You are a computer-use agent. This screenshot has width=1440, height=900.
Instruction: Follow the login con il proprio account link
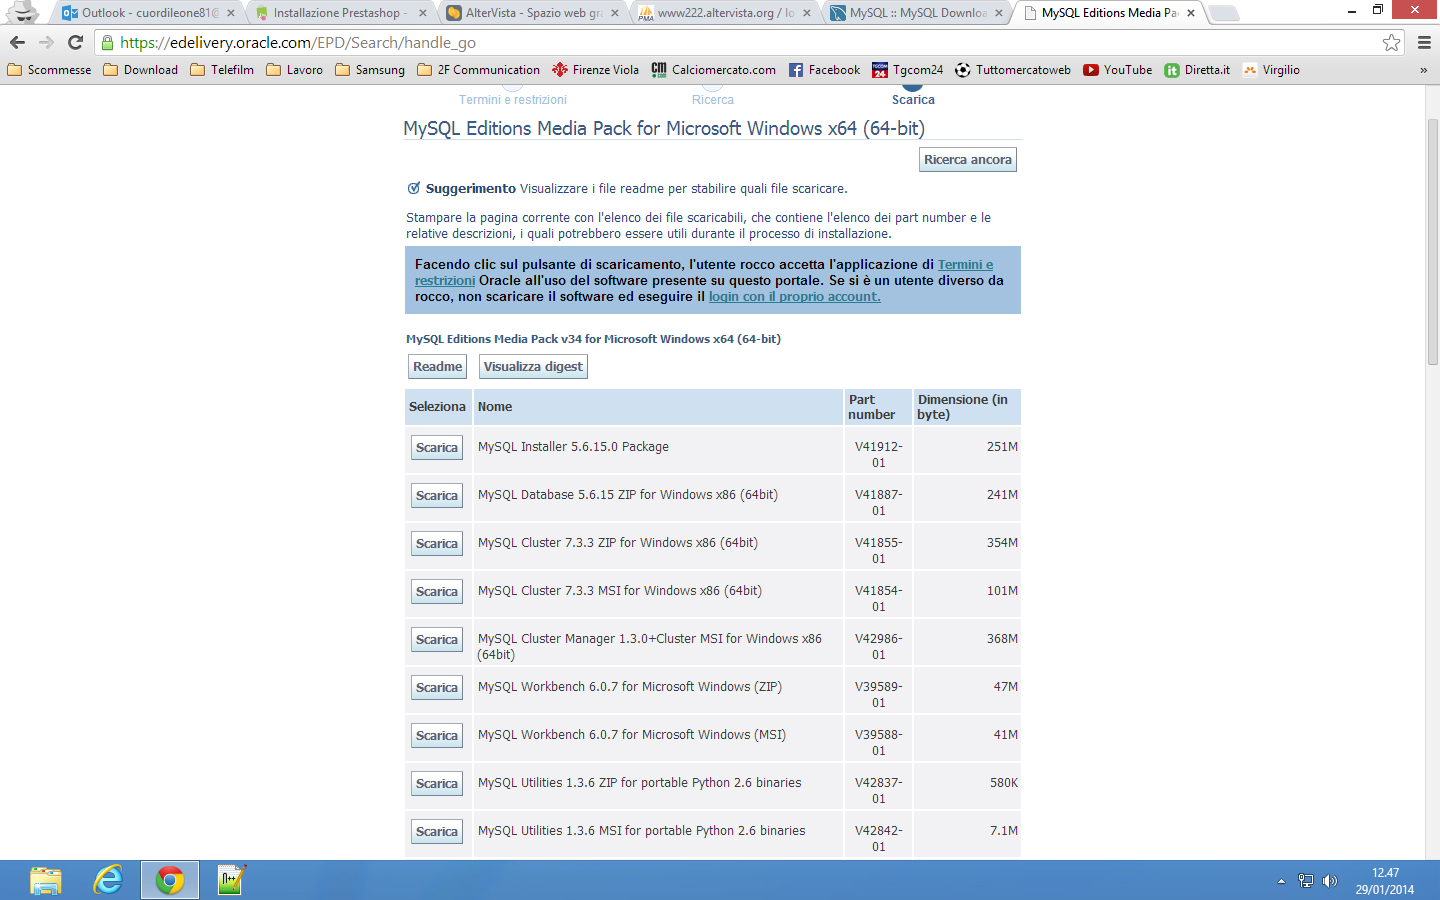pos(795,297)
